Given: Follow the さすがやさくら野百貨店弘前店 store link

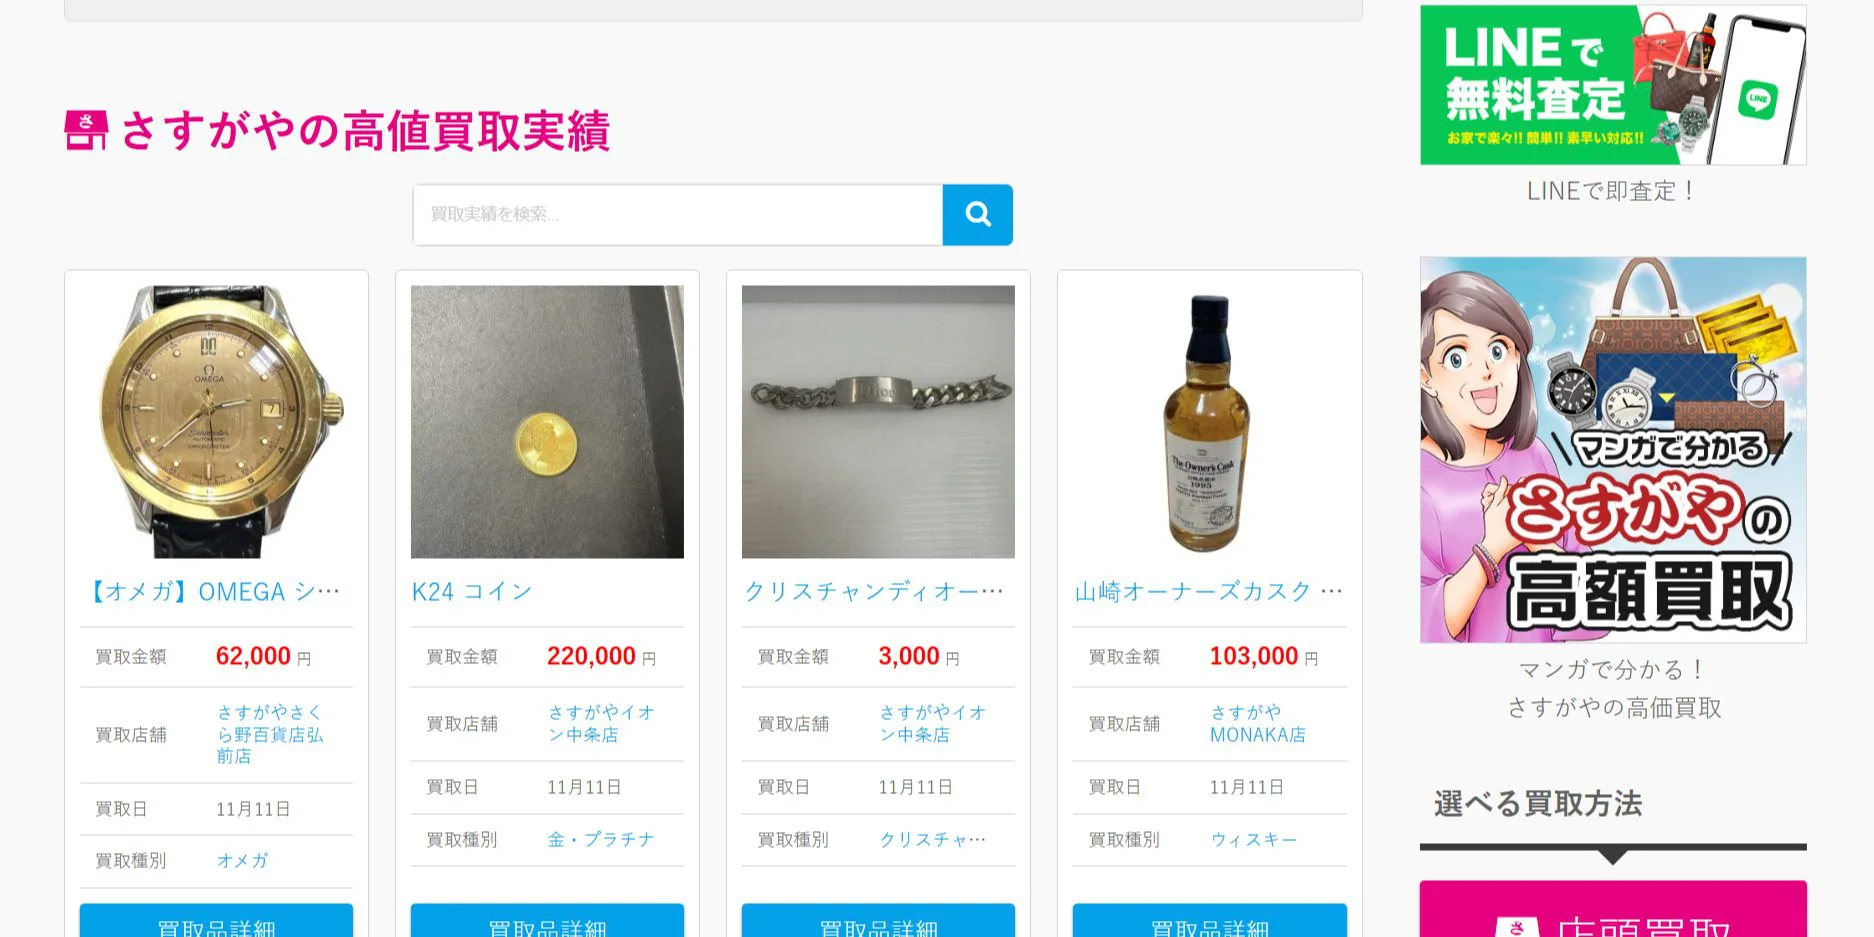Looking at the screenshot, I should [x=270, y=734].
